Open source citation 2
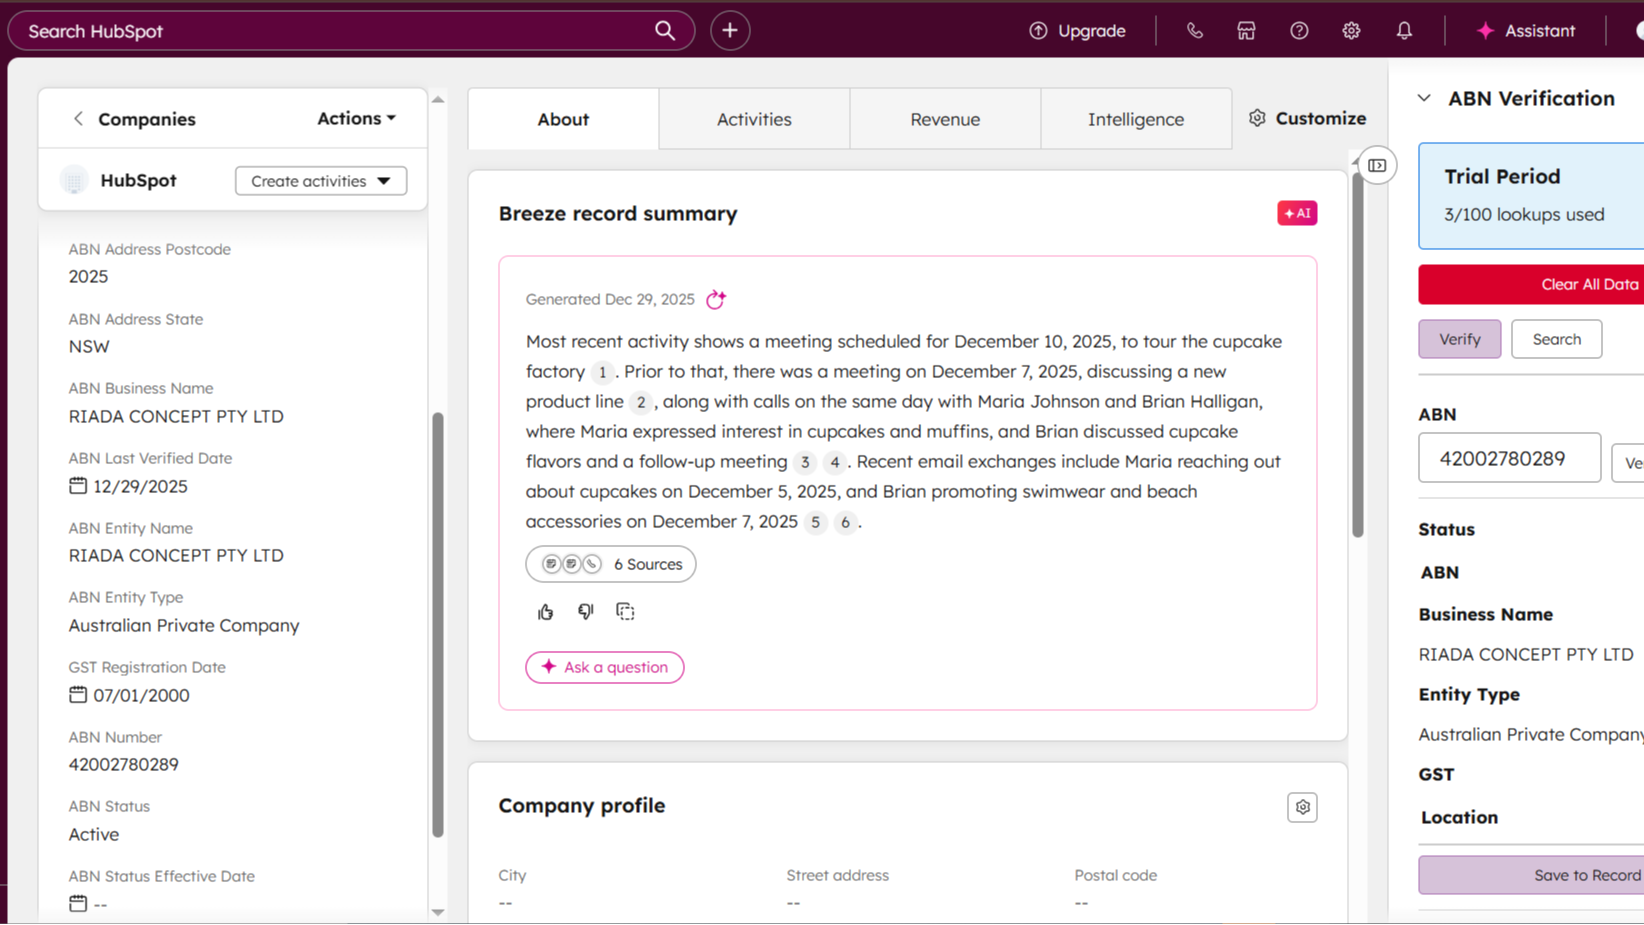The height and width of the screenshot is (925, 1644). pos(641,402)
